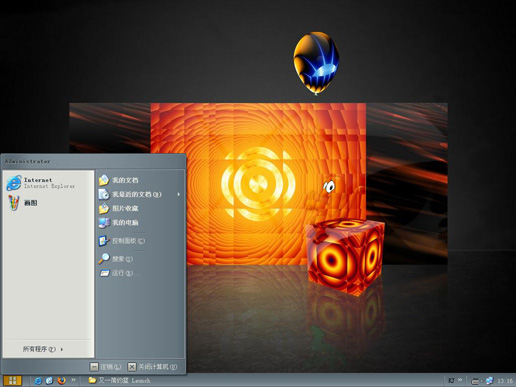Click the network connection tray icon
This screenshot has height=387, width=516.
[x=489, y=380]
